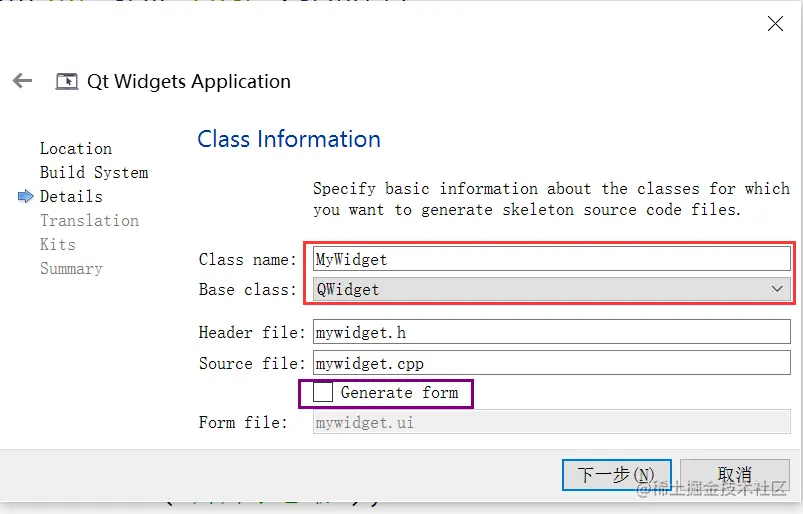This screenshot has height=514, width=803.
Task: Select the Summary wizard step
Action: [x=71, y=268]
